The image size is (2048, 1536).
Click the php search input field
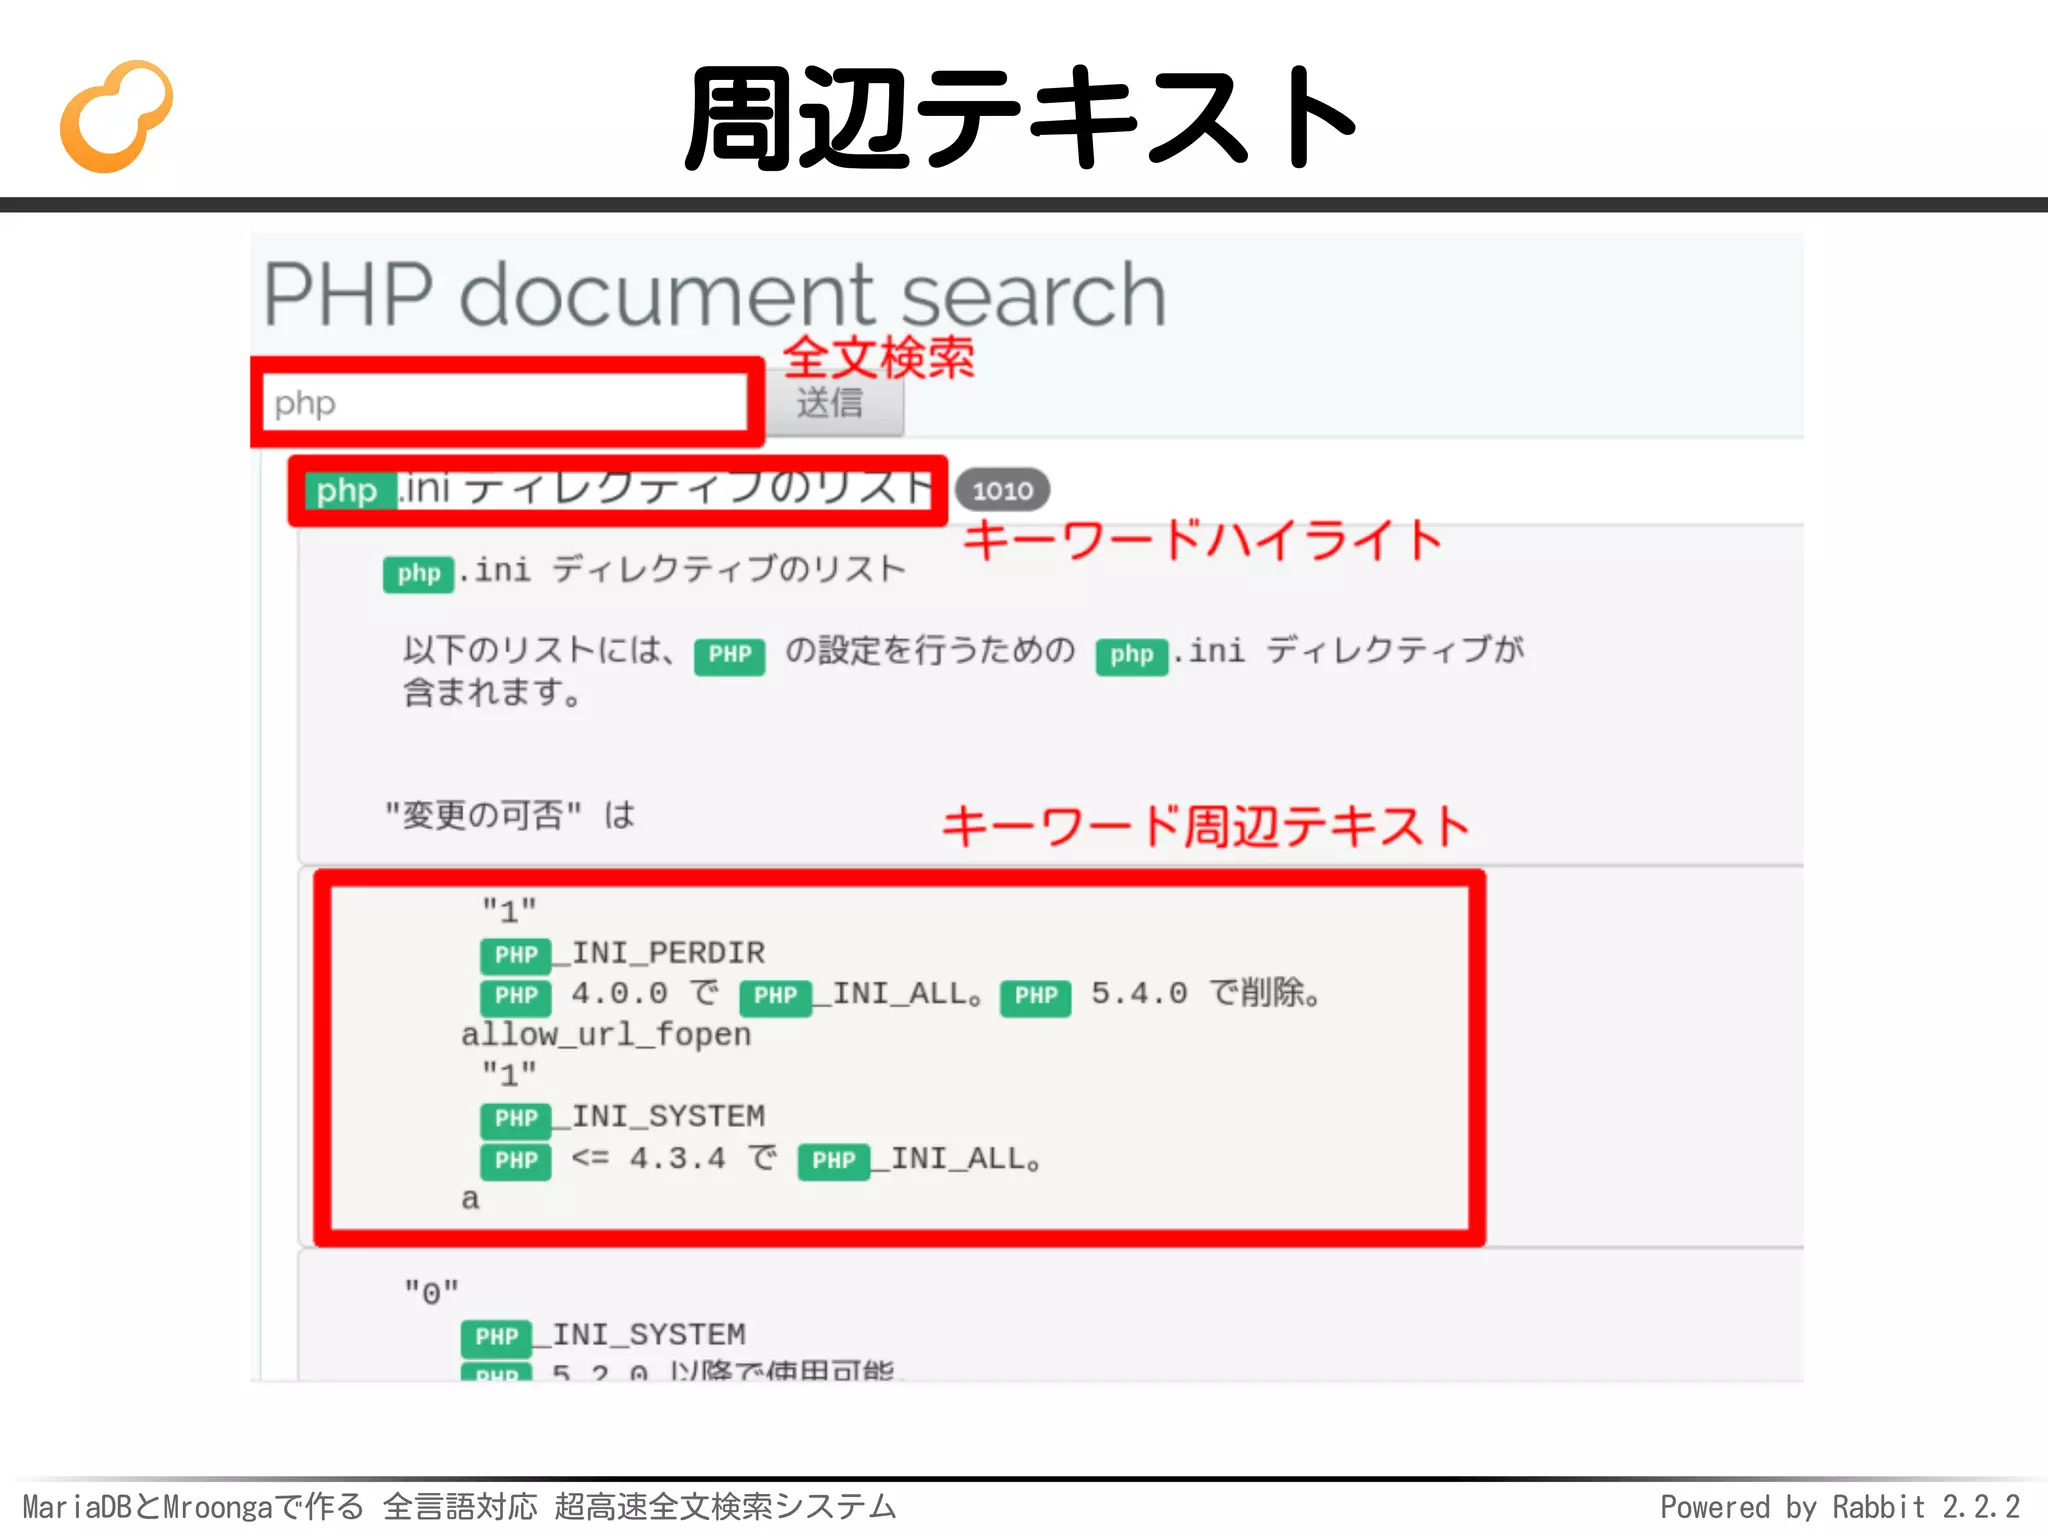click(505, 403)
